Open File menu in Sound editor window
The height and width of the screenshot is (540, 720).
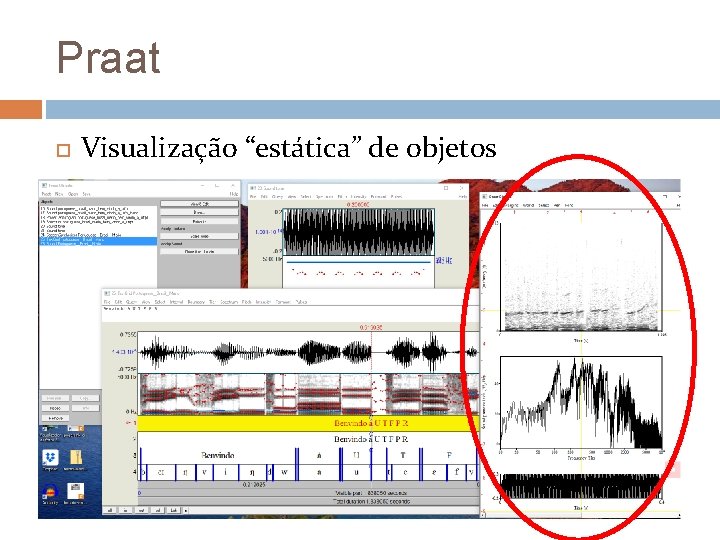pyautogui.click(x=253, y=197)
